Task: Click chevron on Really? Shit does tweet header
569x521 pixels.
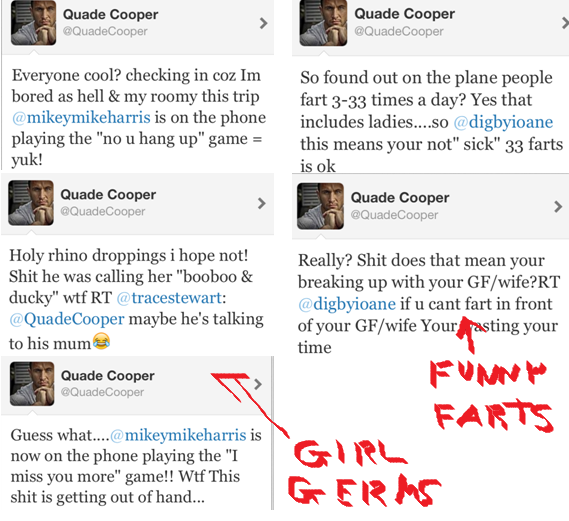Action: pos(558,206)
